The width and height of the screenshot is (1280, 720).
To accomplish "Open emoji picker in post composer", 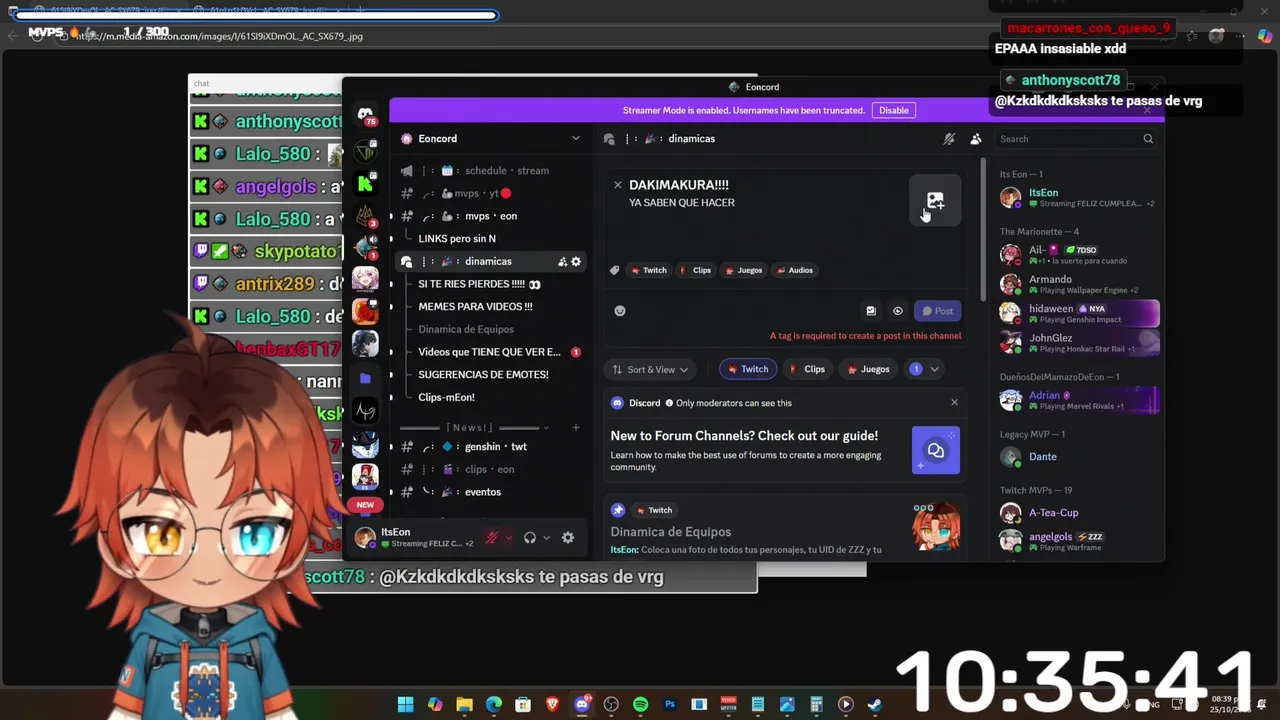I will click(620, 311).
